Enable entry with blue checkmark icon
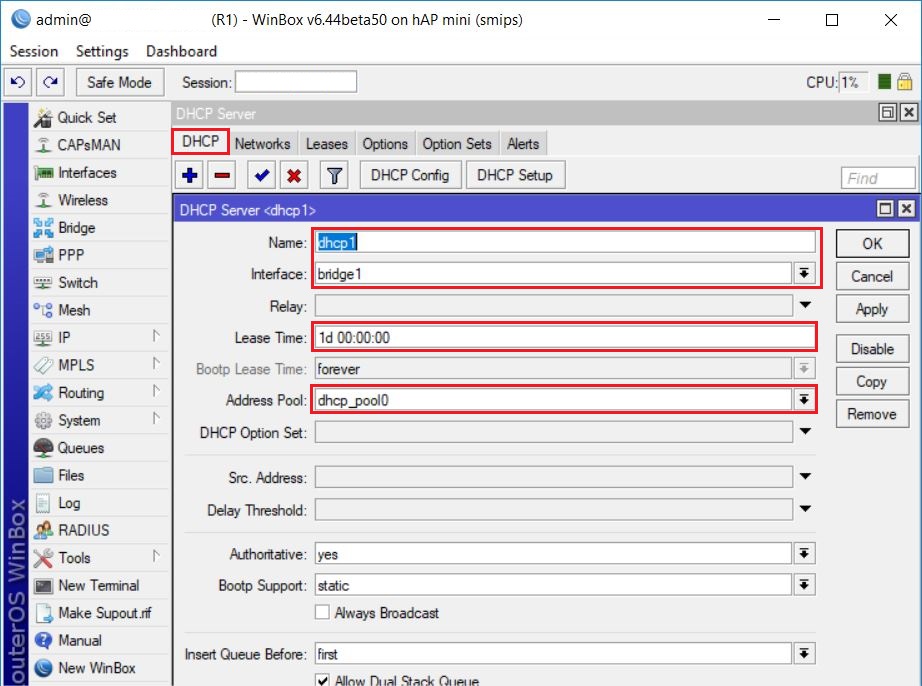Image resolution: width=922 pixels, height=686 pixels. coord(262,175)
